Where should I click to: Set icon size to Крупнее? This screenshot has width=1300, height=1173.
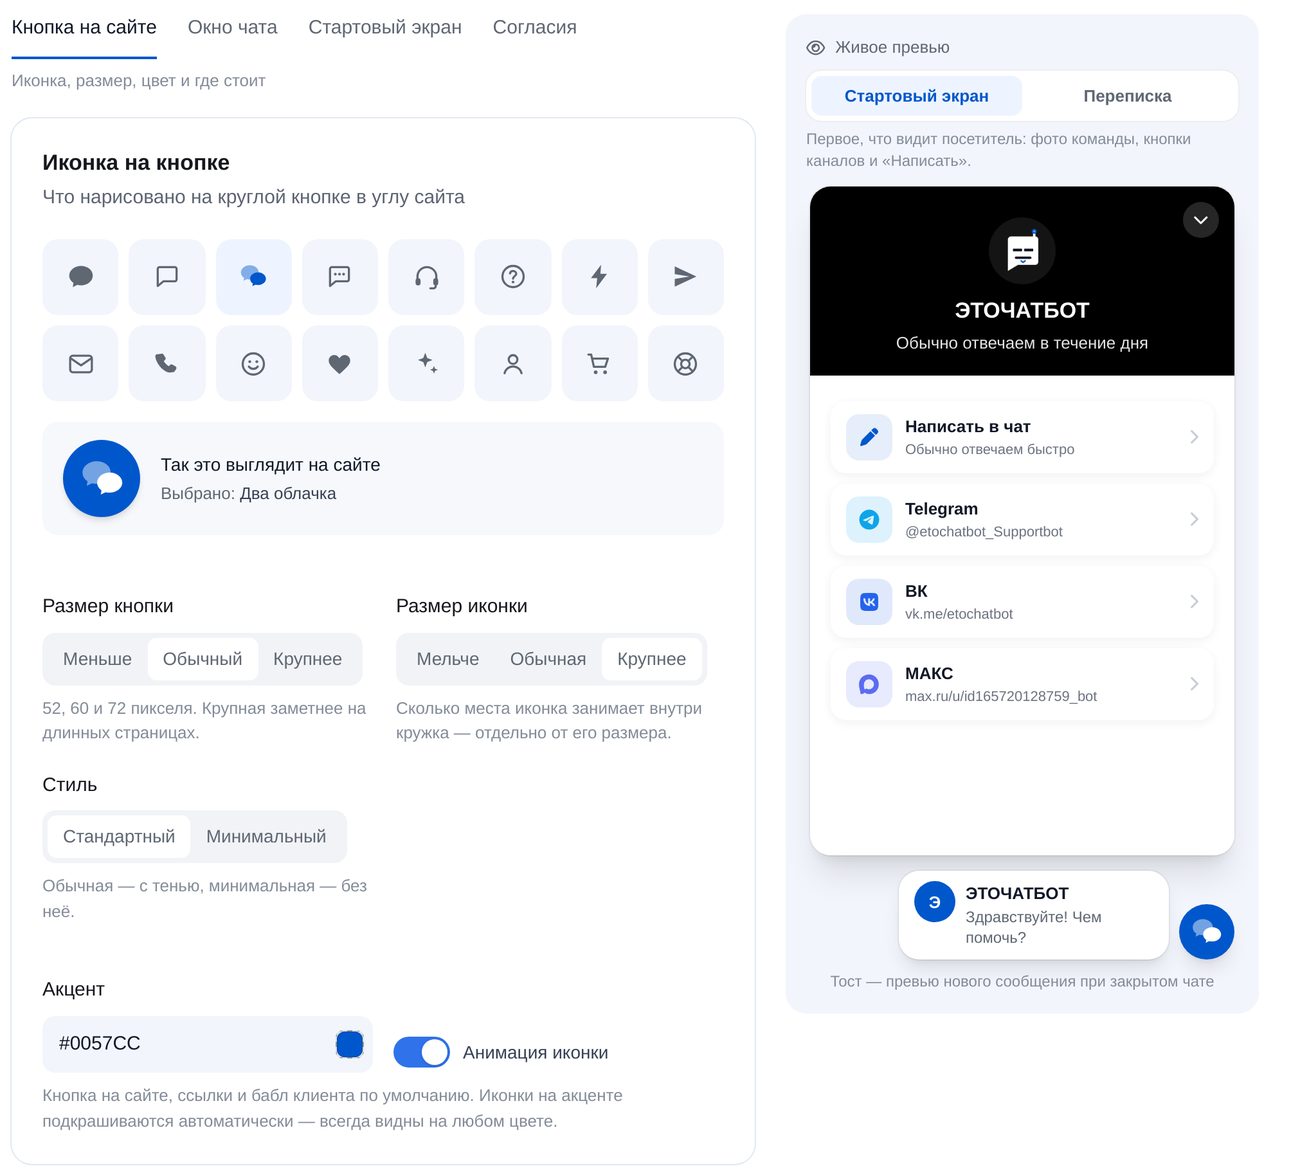click(x=652, y=659)
